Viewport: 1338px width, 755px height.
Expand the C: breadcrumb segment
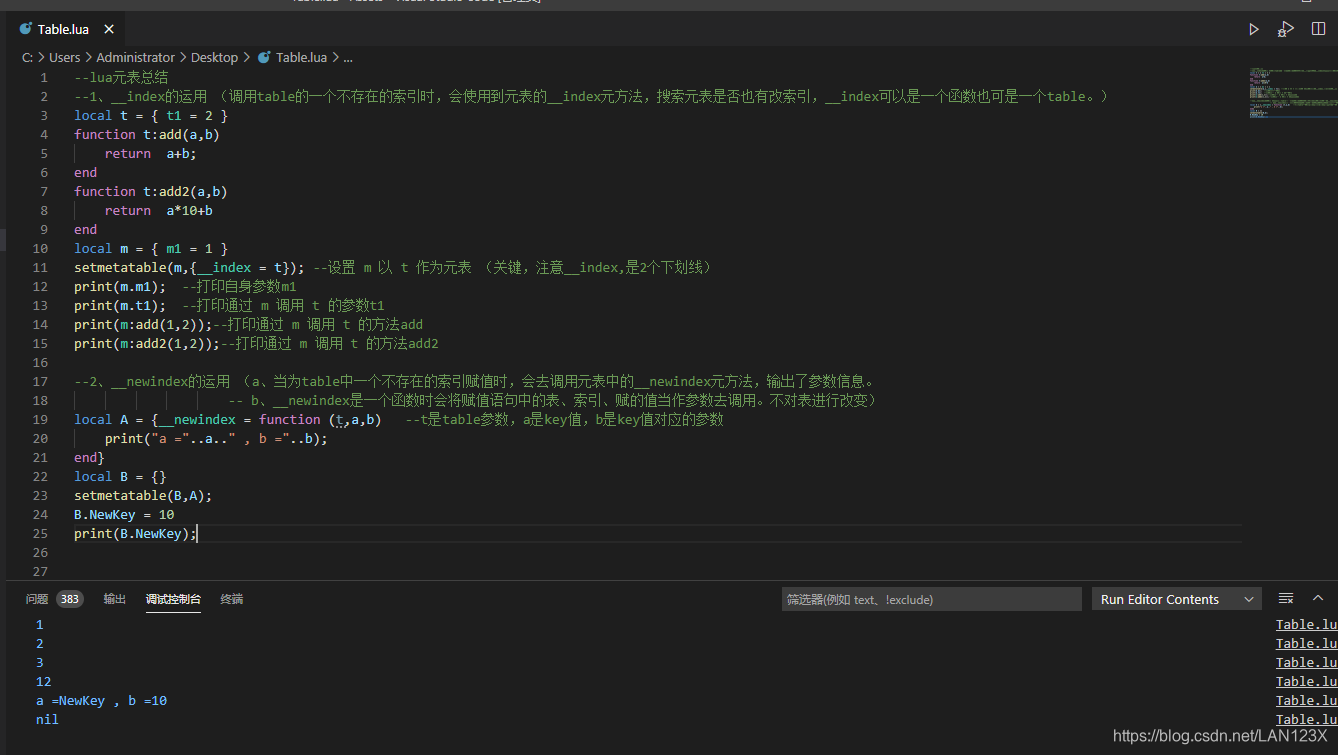coord(27,57)
